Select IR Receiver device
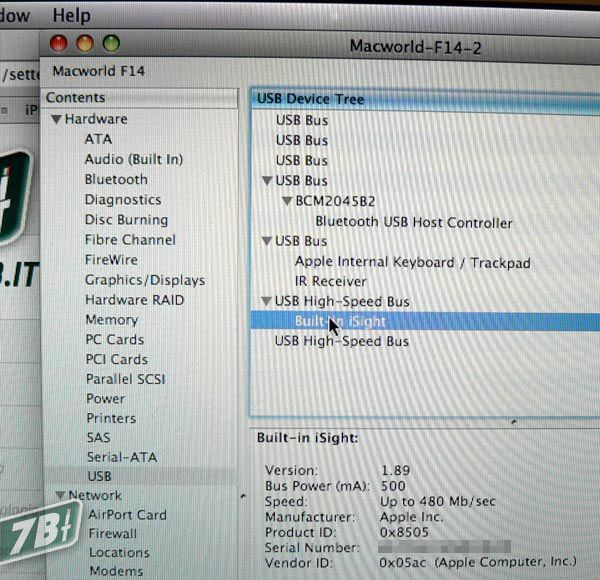Image resolution: width=600 pixels, height=580 pixels. pos(331,282)
